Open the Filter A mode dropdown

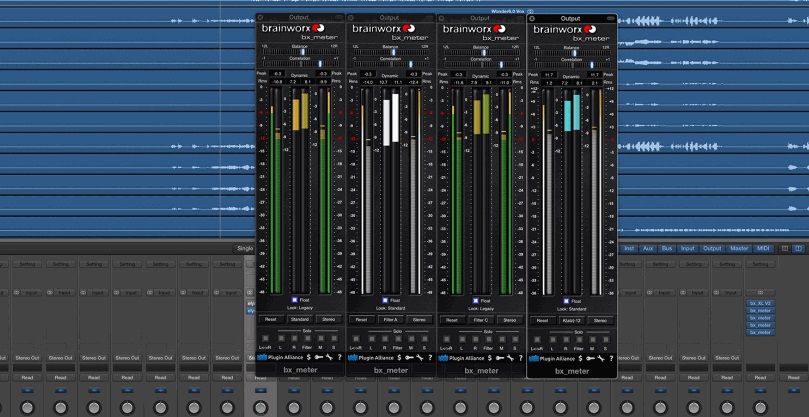(x=391, y=320)
